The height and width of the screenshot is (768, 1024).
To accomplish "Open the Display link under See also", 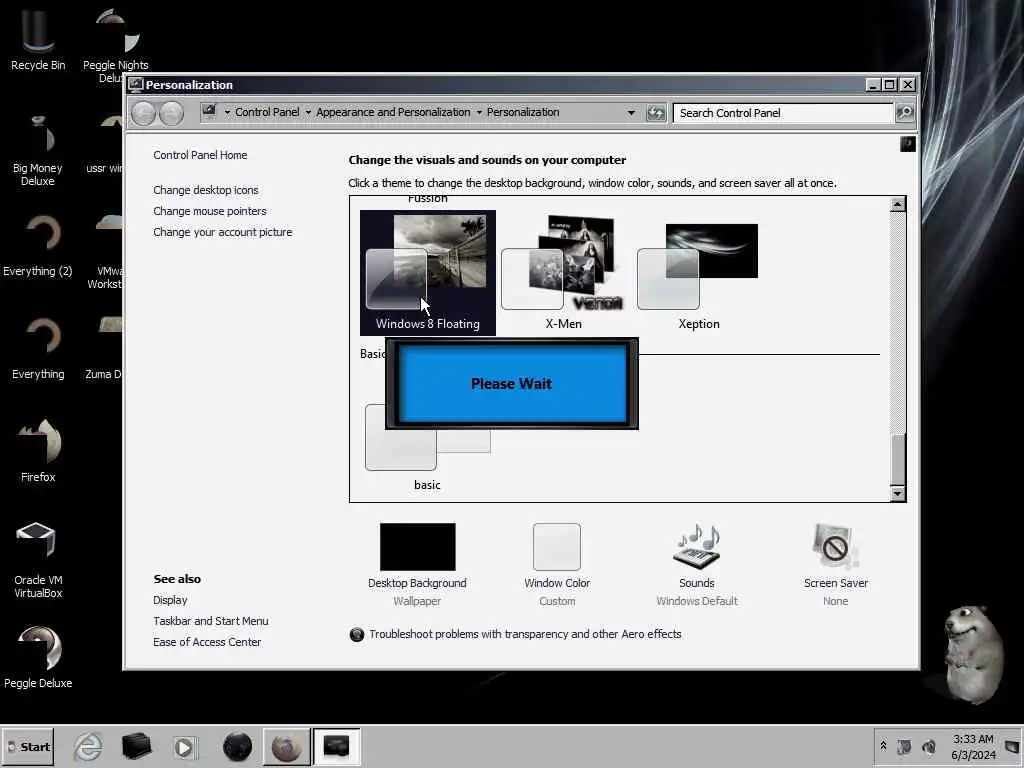I will coord(170,600).
